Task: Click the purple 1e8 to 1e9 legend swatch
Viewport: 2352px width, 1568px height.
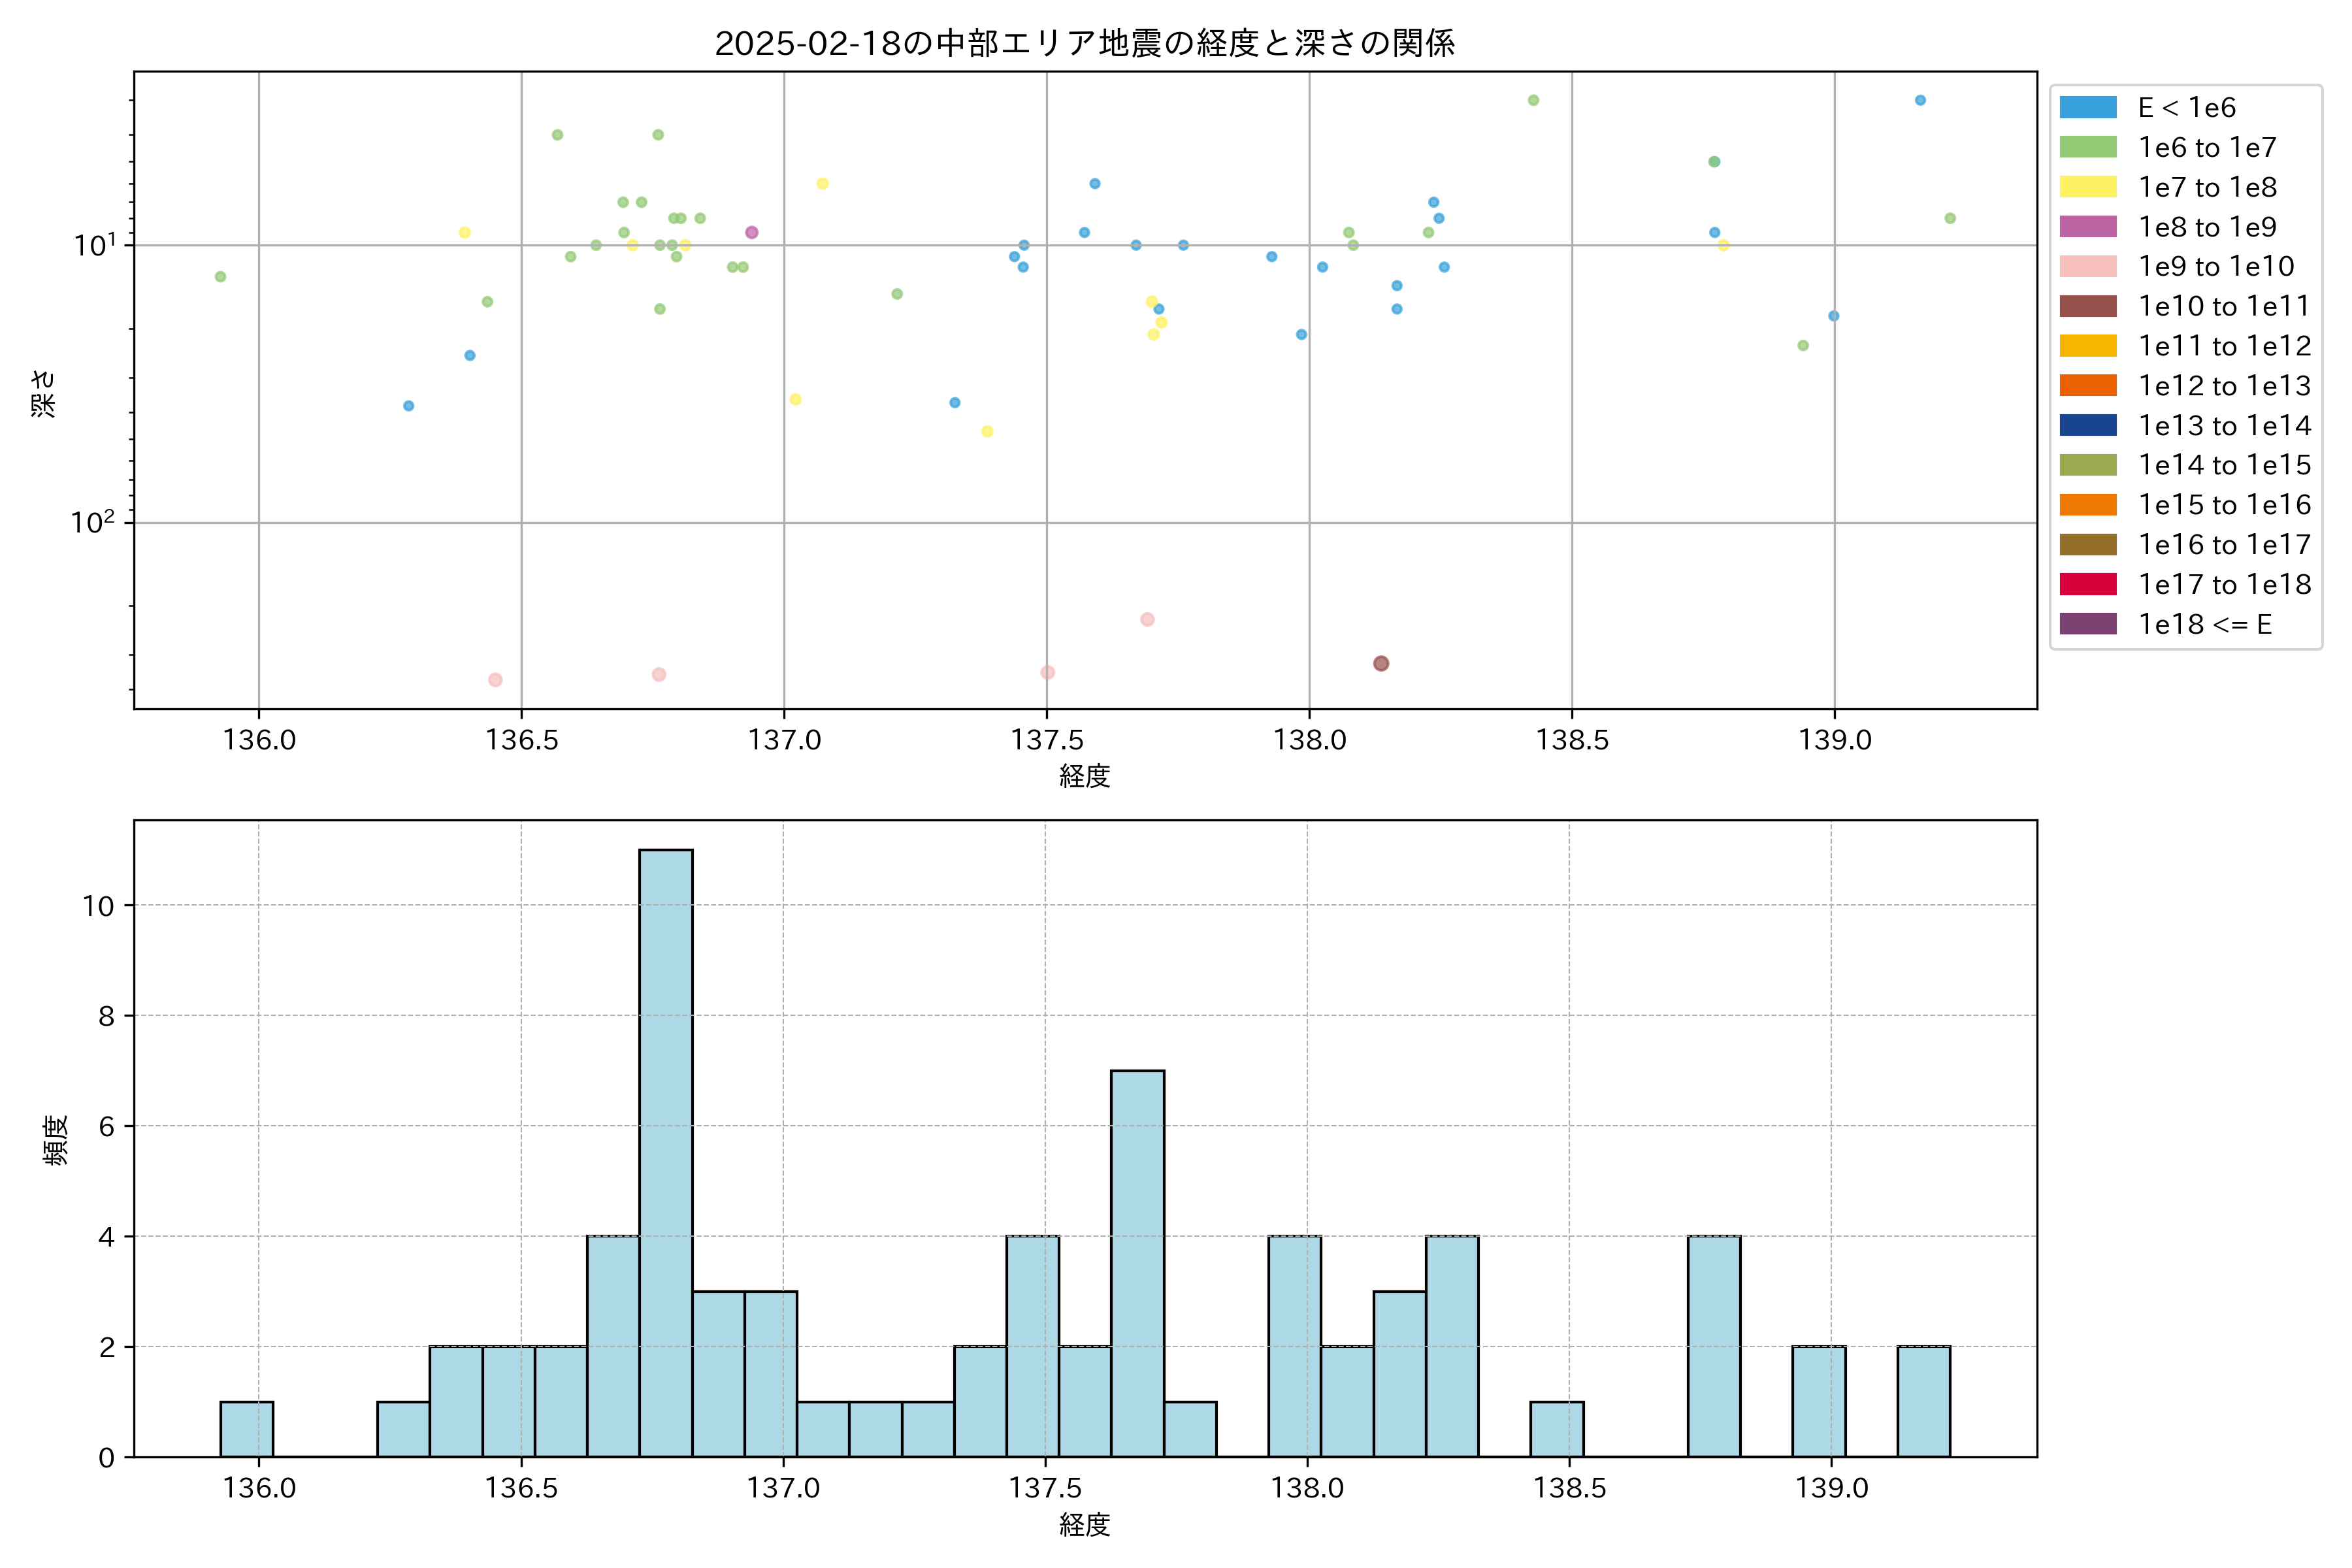Action: click(2088, 227)
